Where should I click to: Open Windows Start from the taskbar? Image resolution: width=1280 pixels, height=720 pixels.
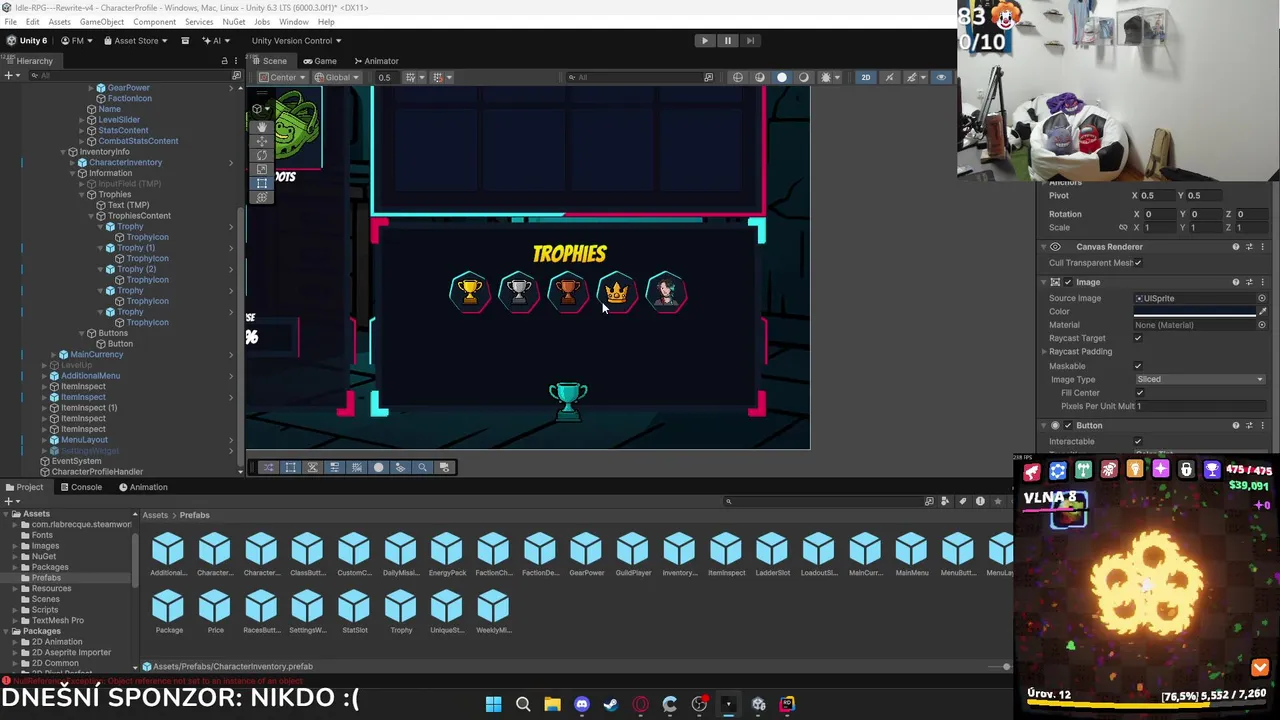(493, 704)
